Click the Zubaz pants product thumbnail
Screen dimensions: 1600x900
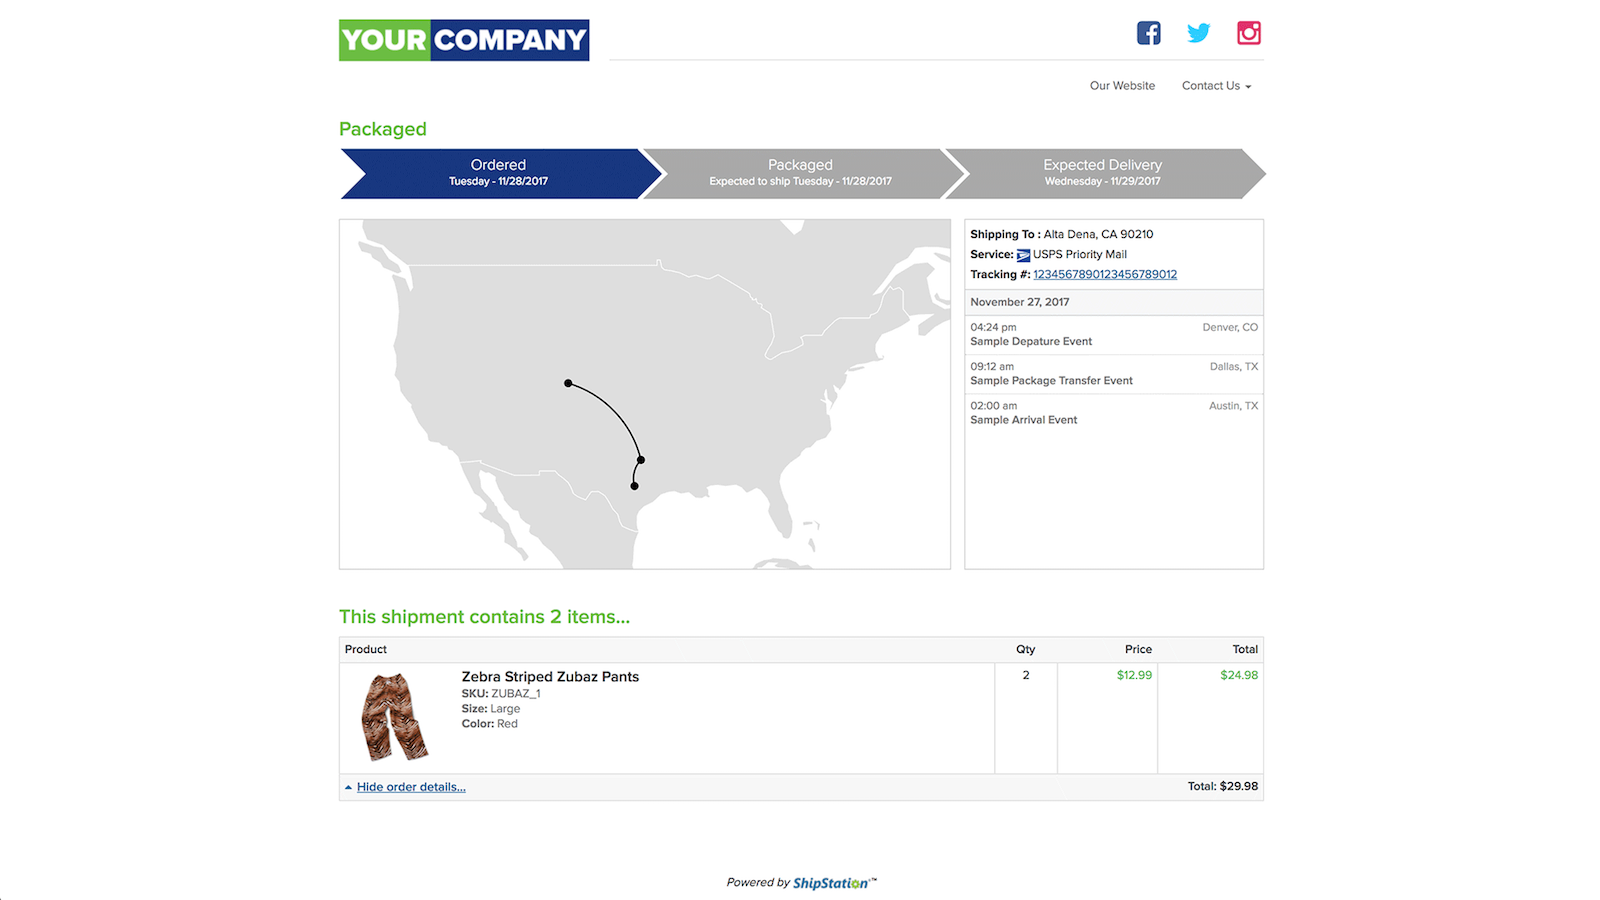394,717
